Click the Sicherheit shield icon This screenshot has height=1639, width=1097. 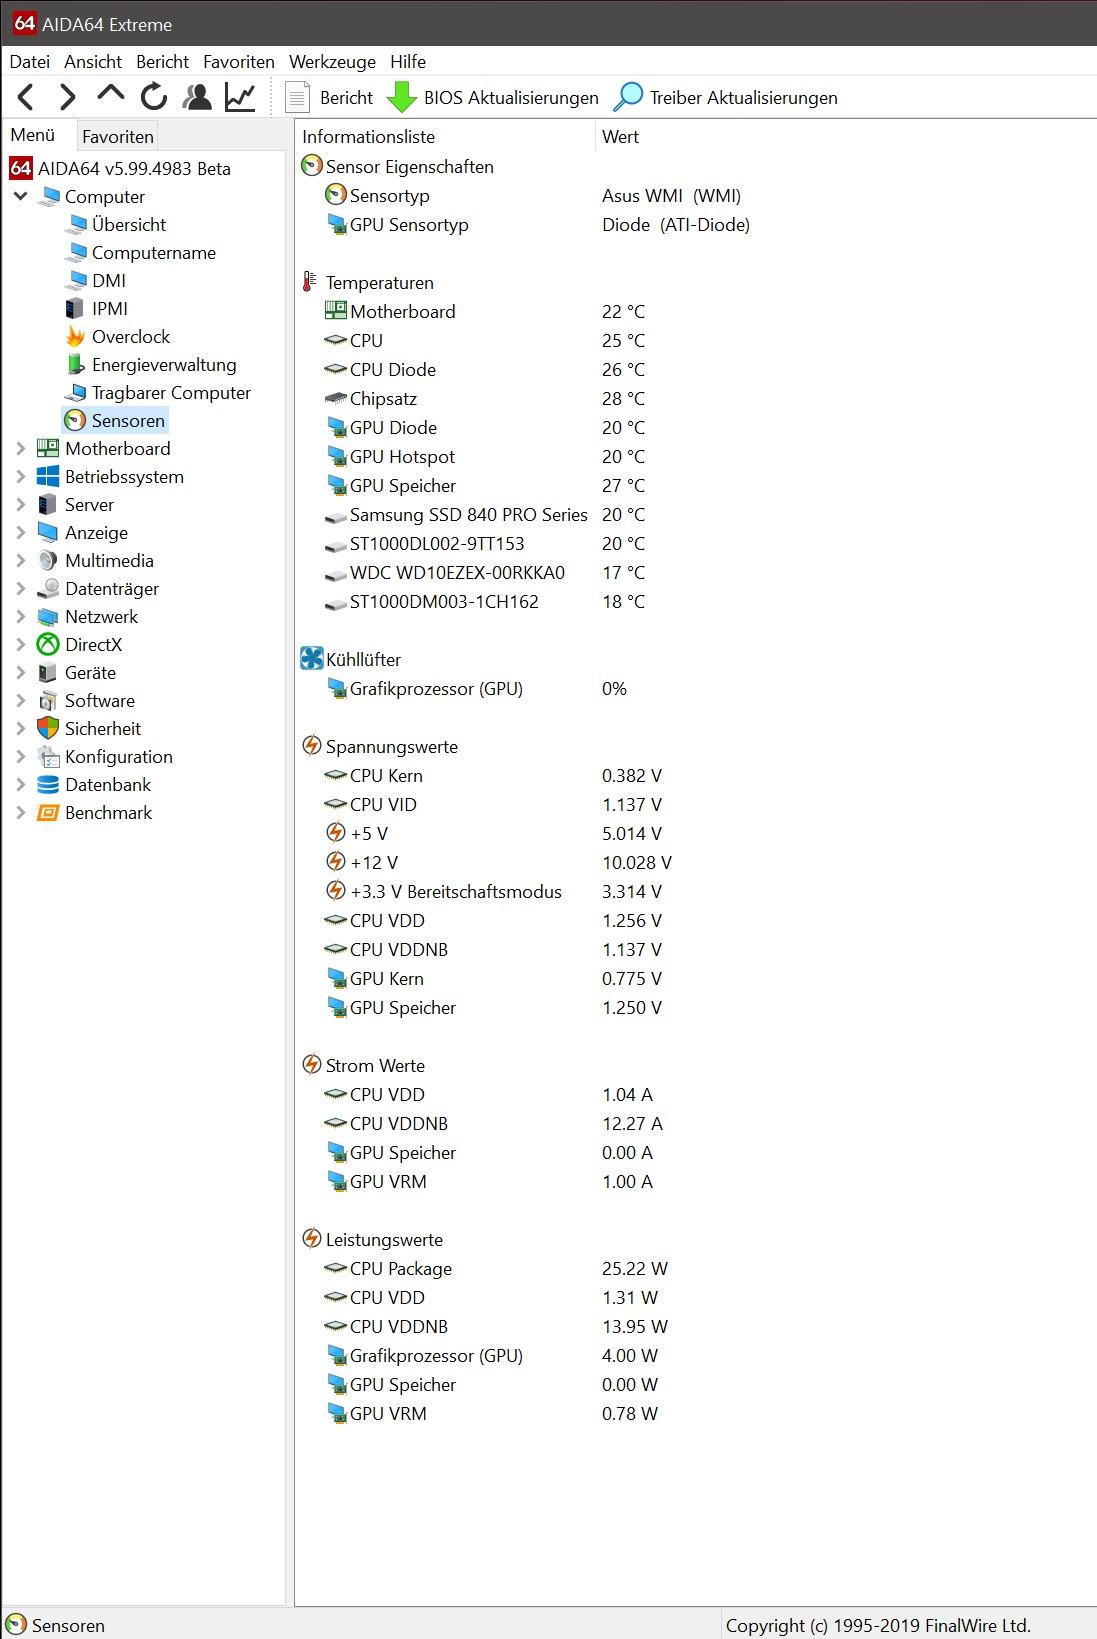coord(48,729)
